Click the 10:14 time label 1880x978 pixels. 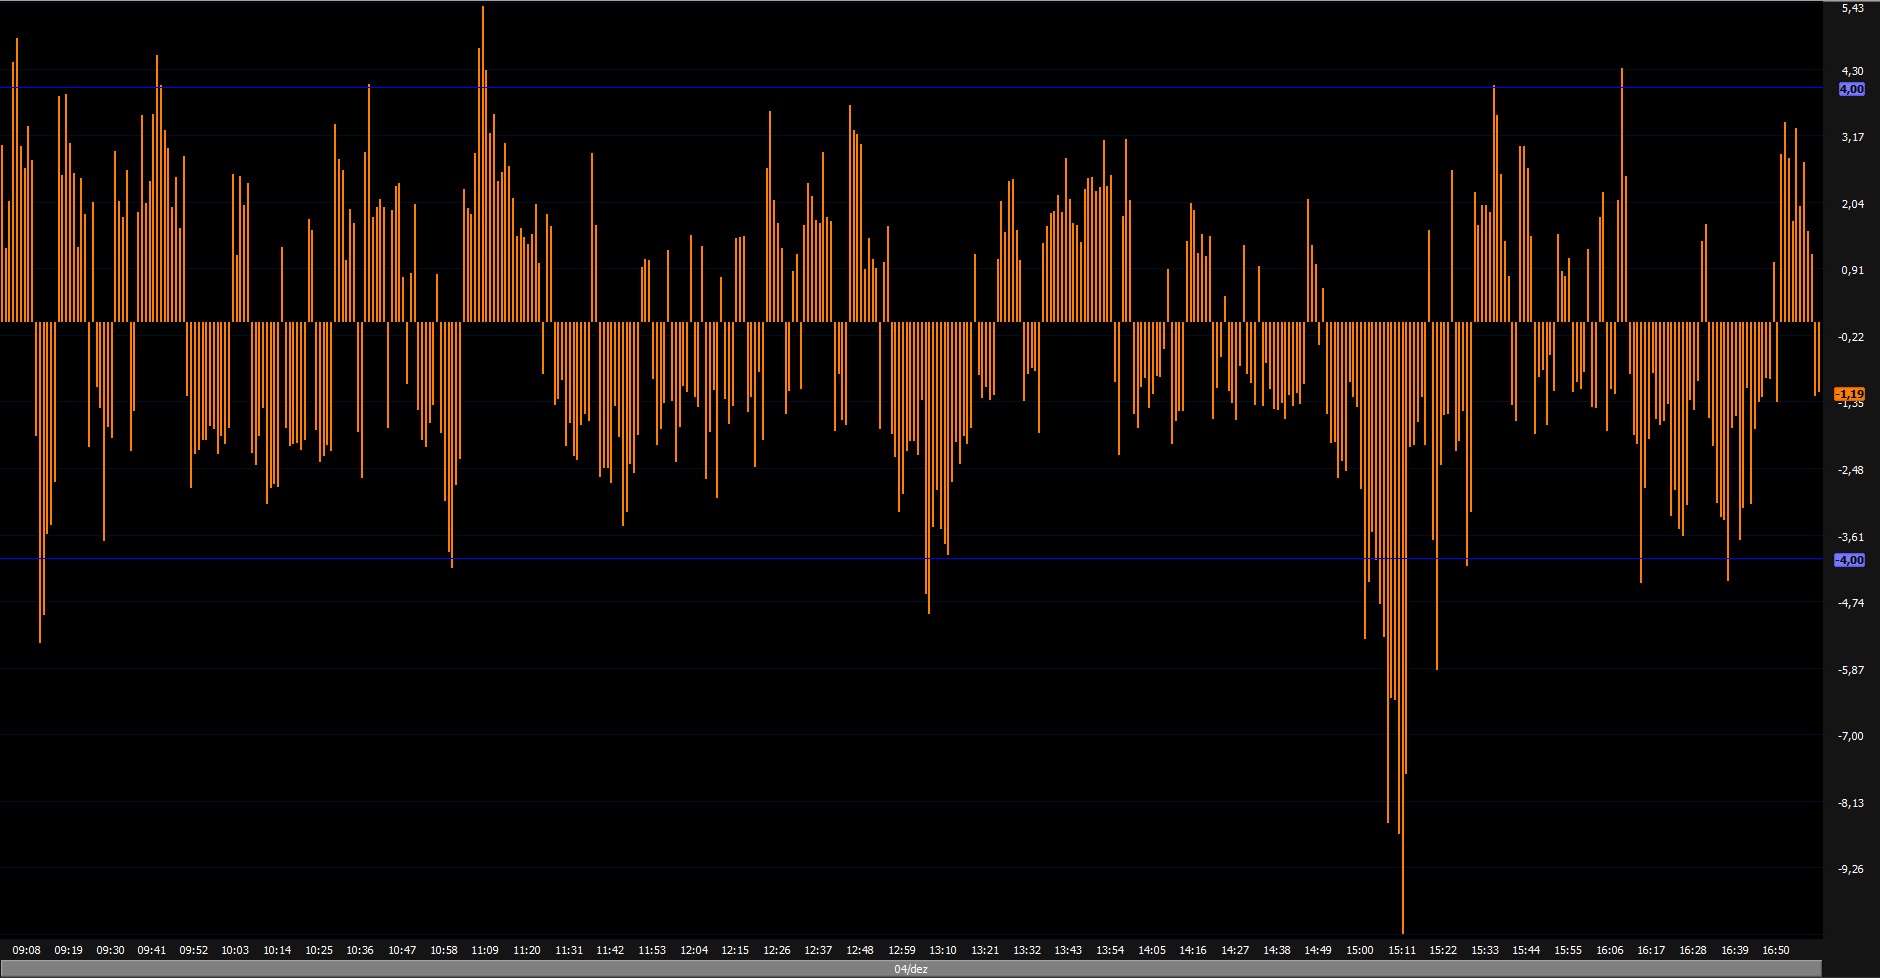tap(277, 950)
